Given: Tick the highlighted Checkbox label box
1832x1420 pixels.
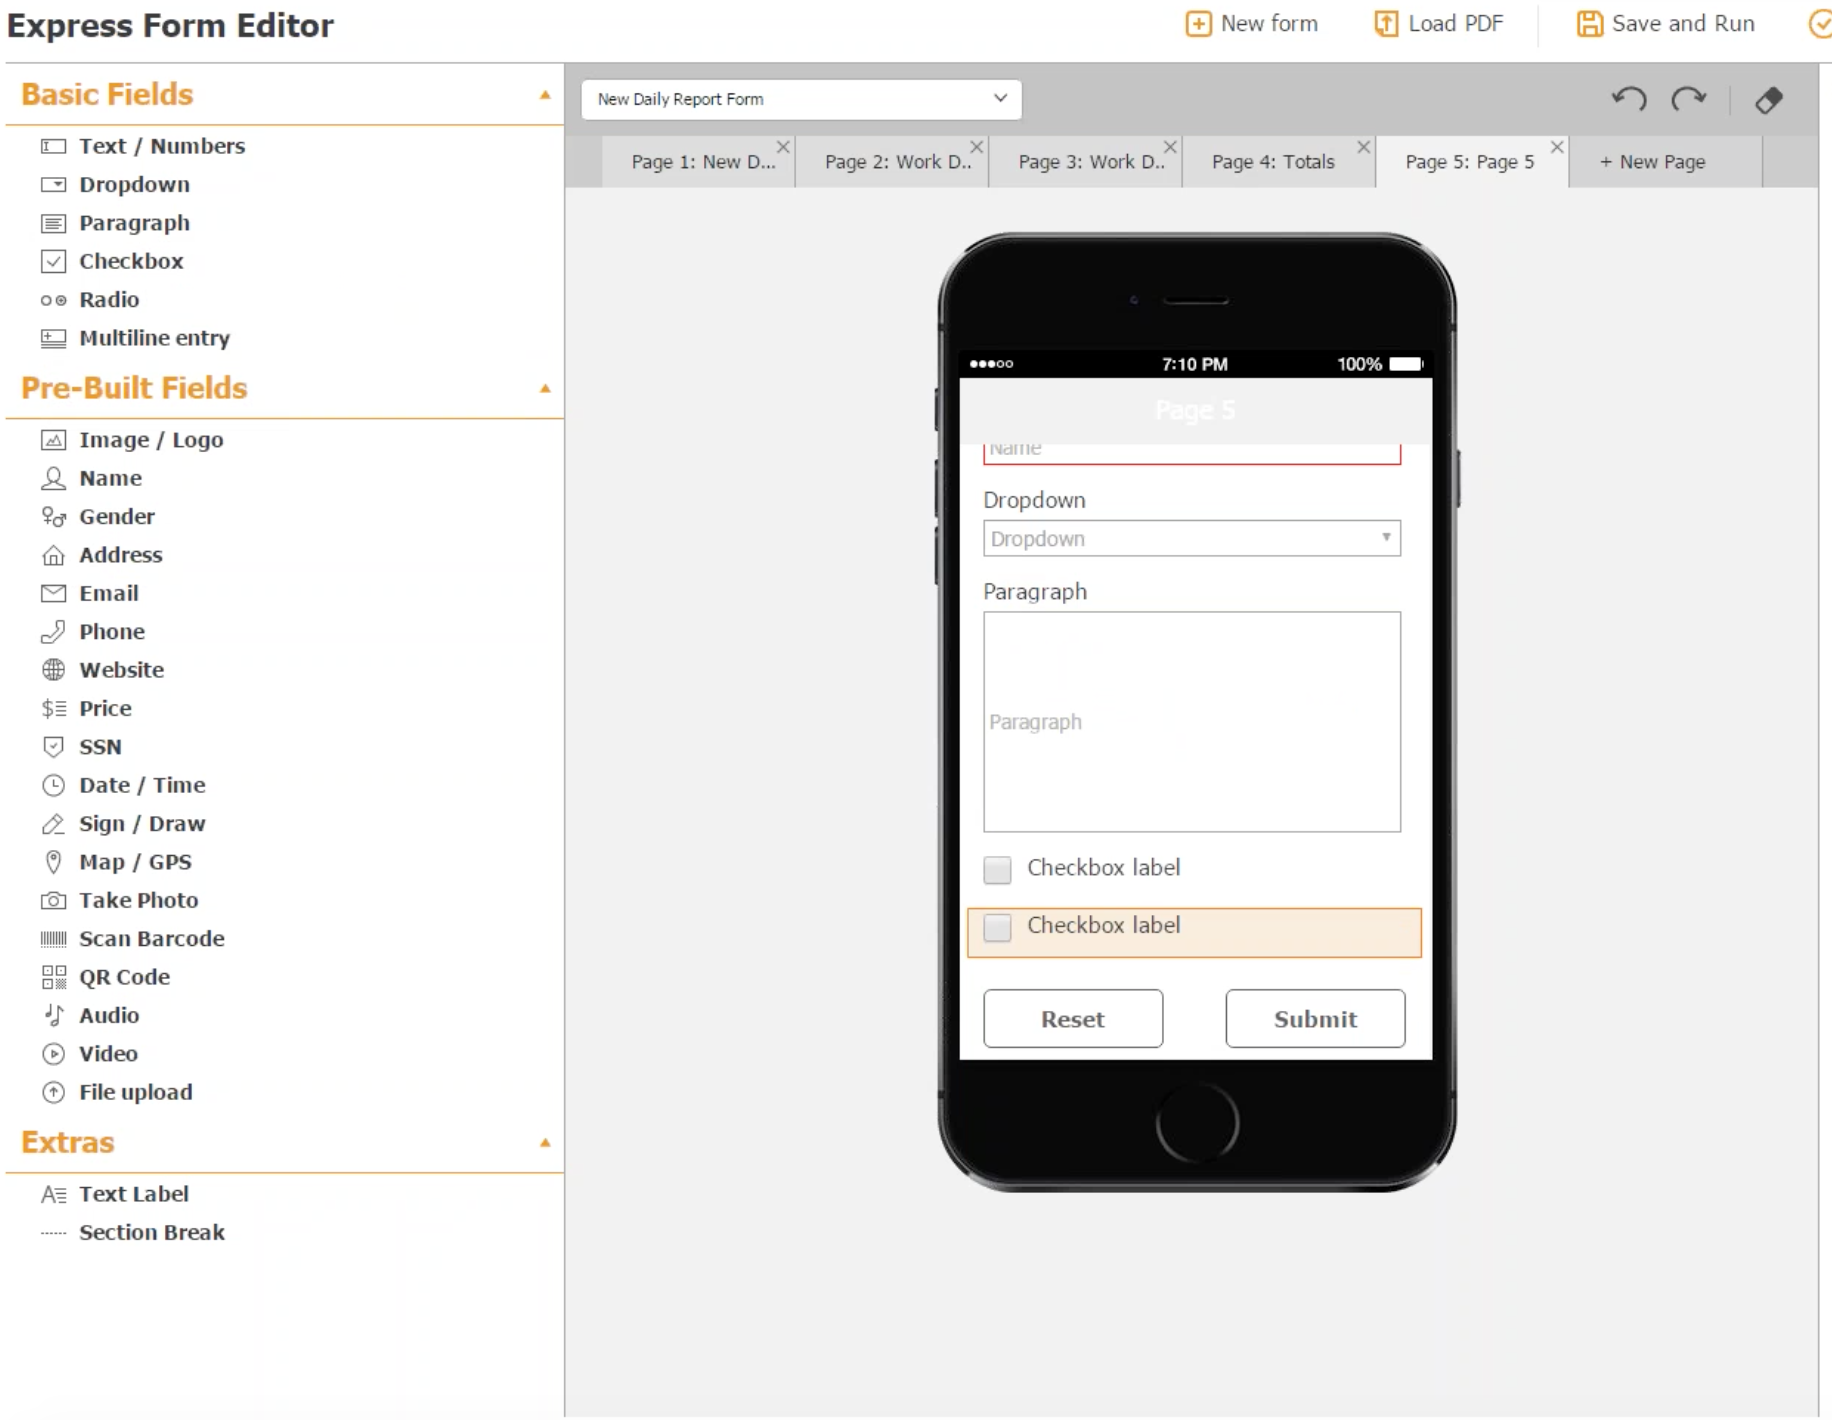Looking at the screenshot, I should click(997, 928).
